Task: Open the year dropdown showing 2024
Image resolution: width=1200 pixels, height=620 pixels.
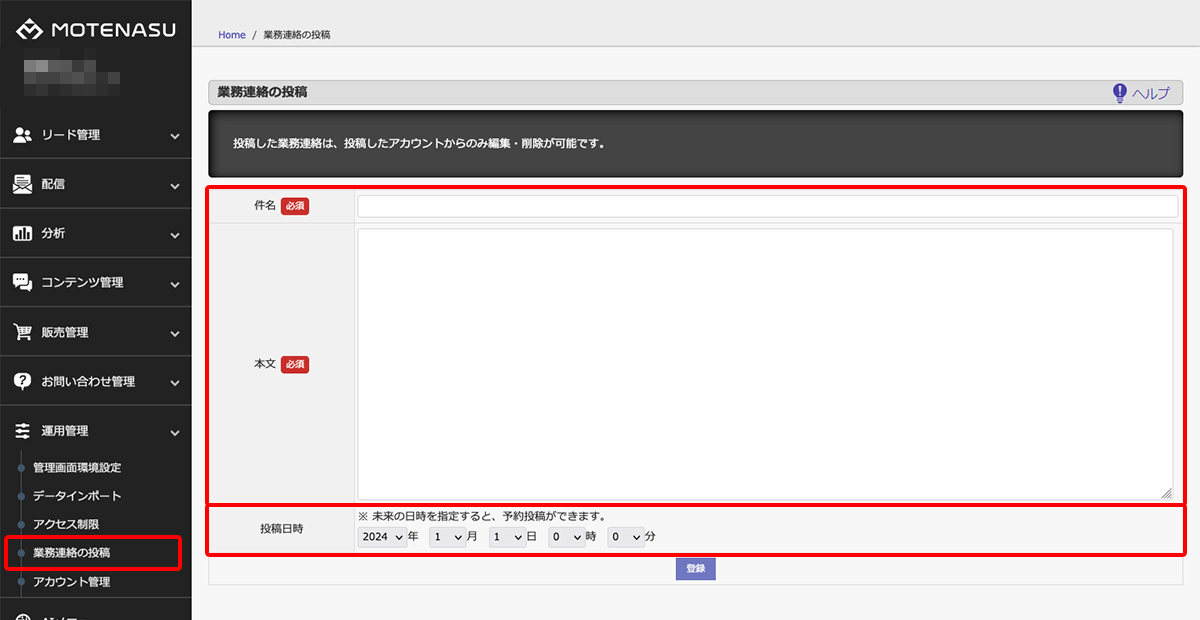Action: [383, 537]
